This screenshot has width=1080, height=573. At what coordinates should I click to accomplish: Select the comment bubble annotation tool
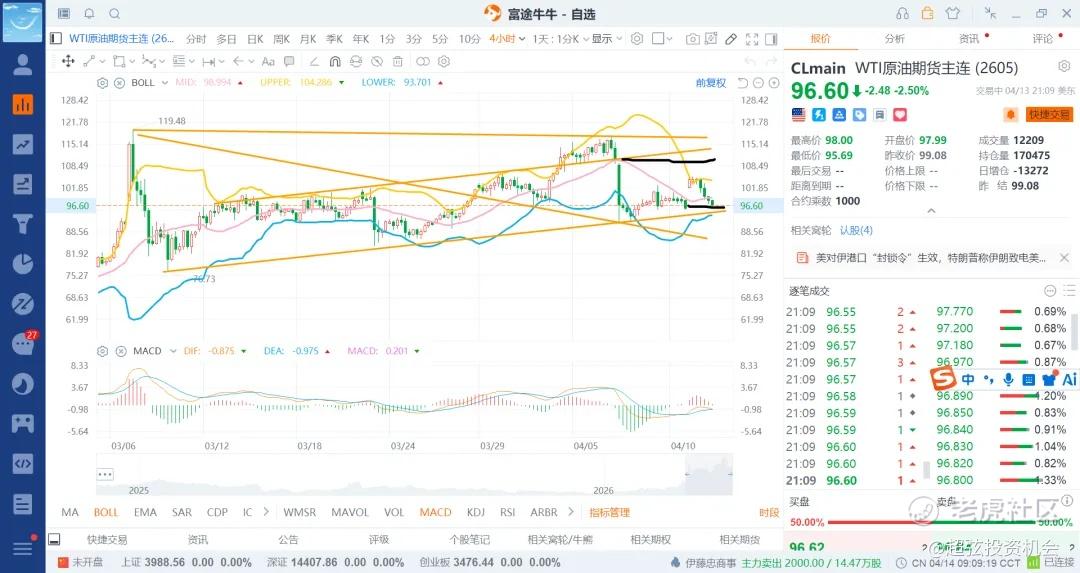[289, 61]
